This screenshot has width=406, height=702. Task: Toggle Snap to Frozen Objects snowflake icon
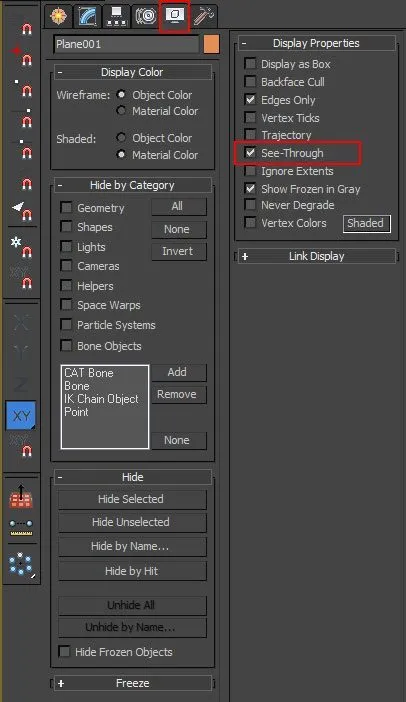(x=22, y=248)
